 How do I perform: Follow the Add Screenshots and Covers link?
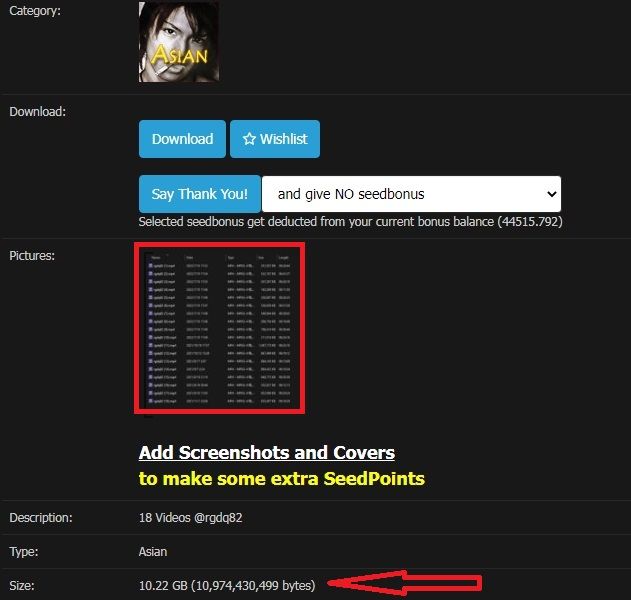tap(266, 452)
